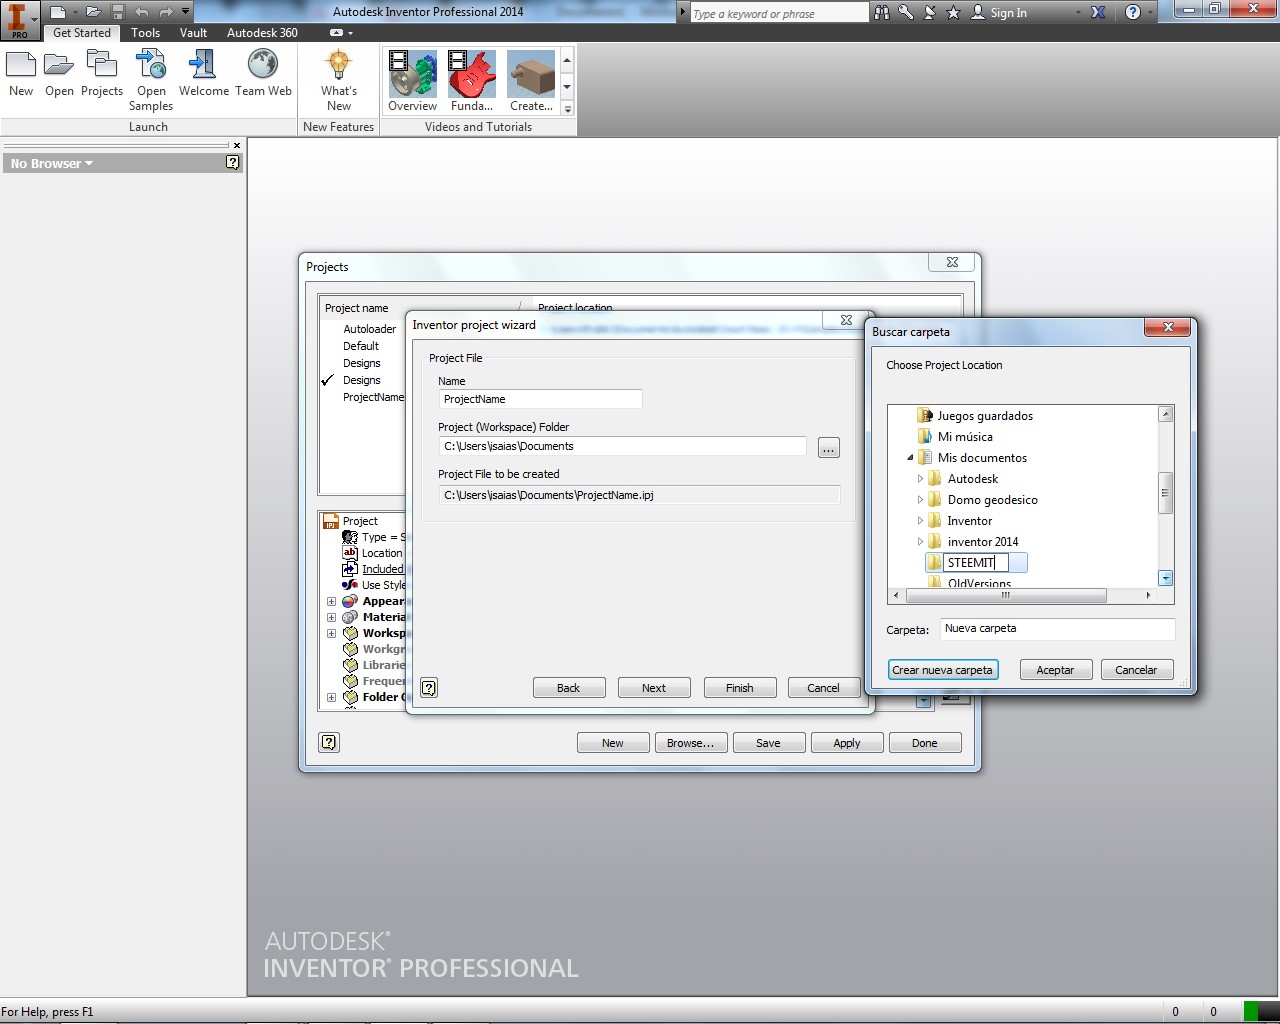Image resolution: width=1280 pixels, height=1024 pixels.
Task: Open the Fundamentals guitar video tutorial
Action: pos(472,80)
